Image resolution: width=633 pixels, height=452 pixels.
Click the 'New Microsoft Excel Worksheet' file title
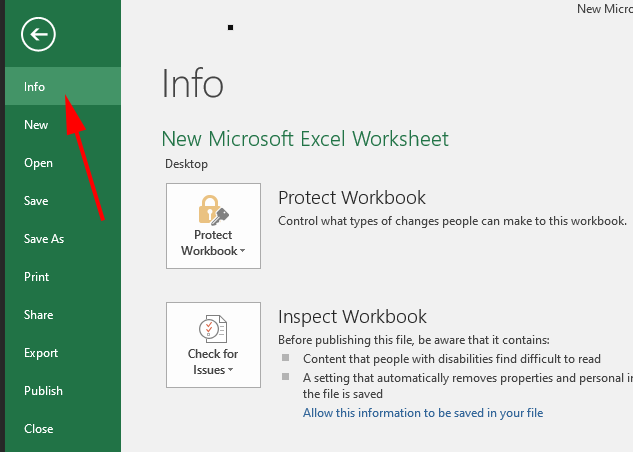pyautogui.click(x=305, y=139)
